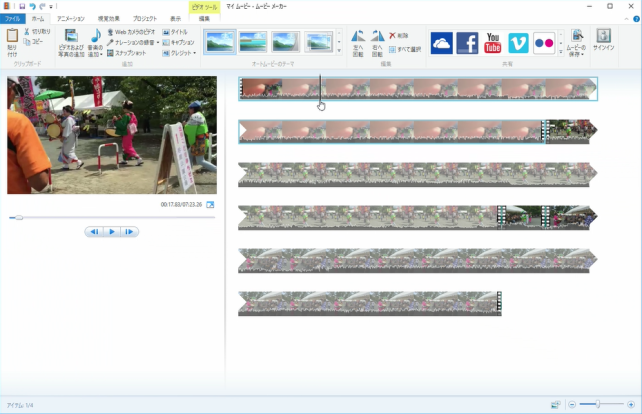Share the movie to Facebook

pos(467,43)
